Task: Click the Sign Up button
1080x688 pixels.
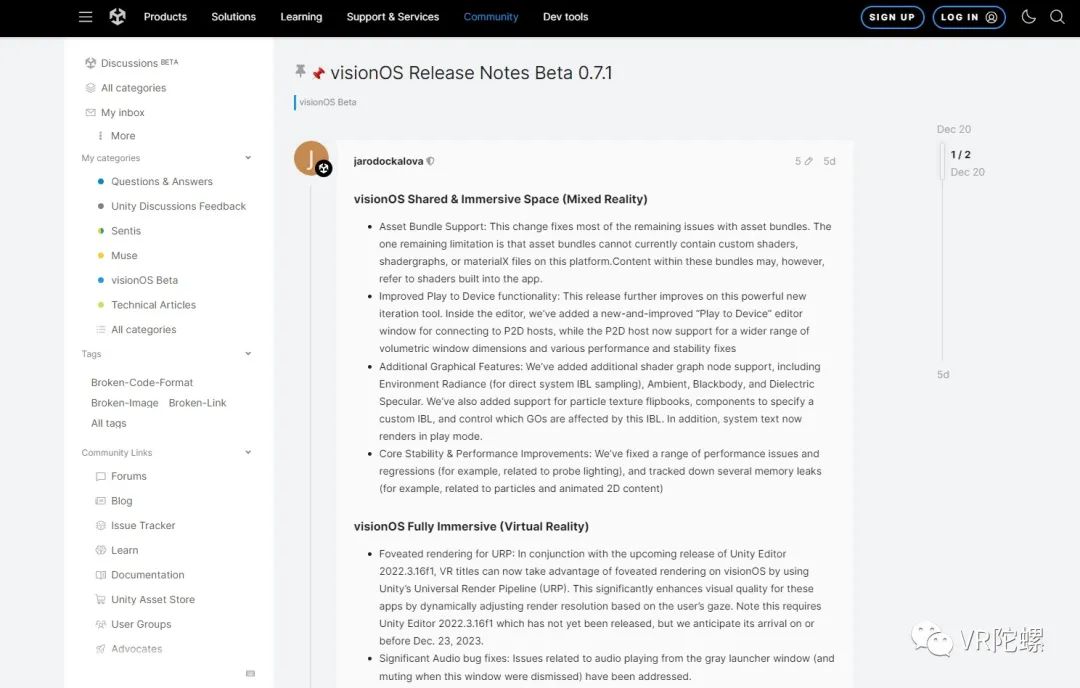Action: tap(892, 17)
